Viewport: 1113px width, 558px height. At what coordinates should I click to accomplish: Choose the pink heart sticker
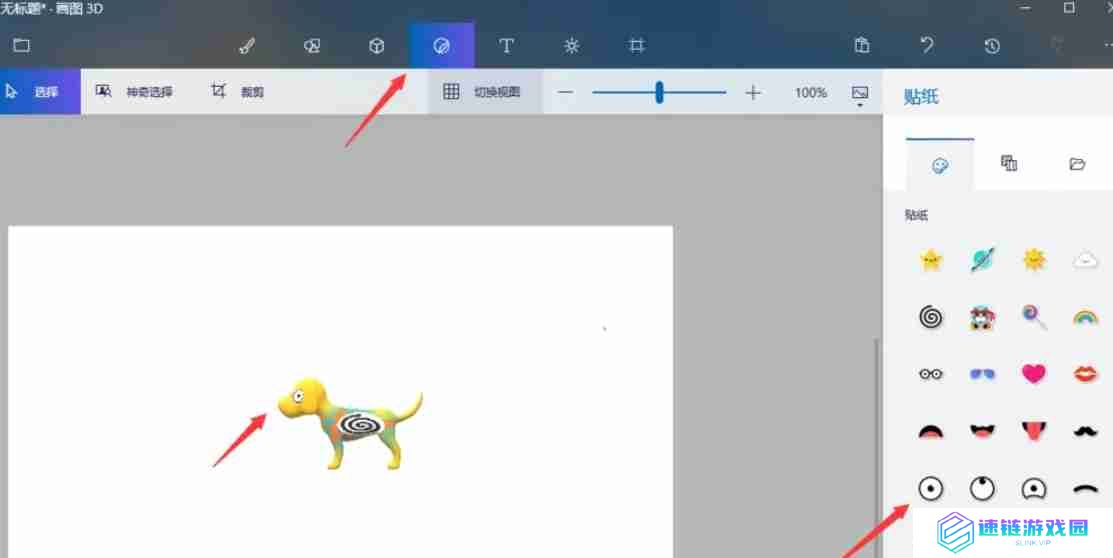pos(1034,373)
